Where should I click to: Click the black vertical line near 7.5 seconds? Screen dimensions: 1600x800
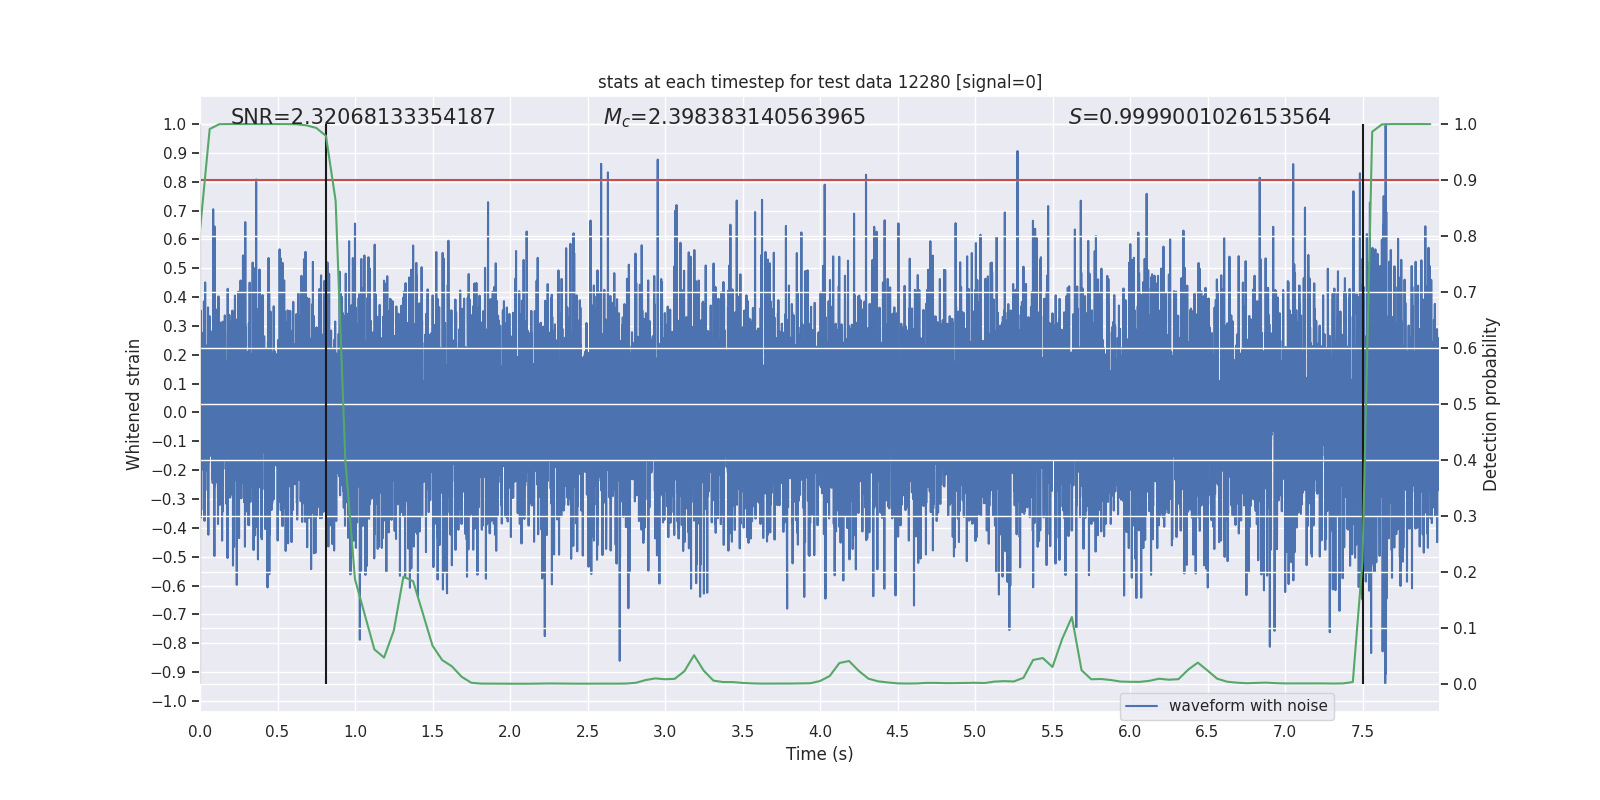click(x=1363, y=404)
